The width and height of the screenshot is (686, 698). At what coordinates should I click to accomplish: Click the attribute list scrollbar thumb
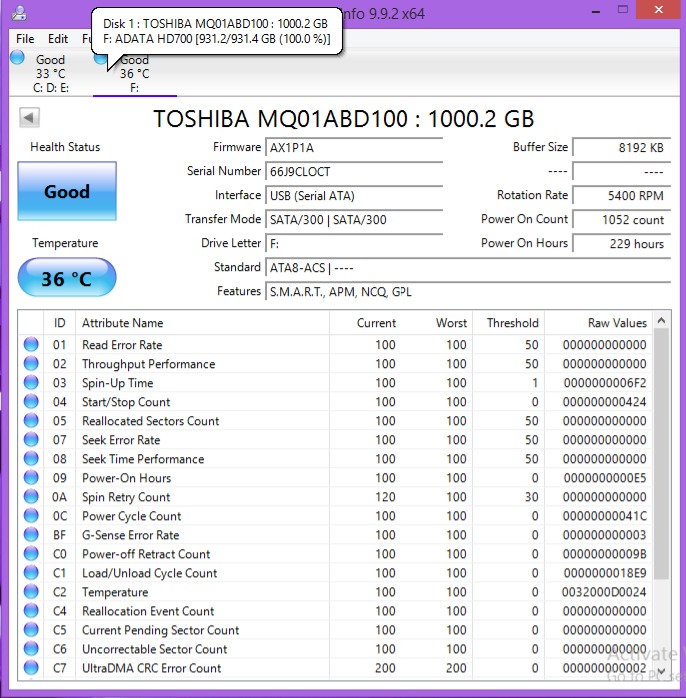point(662,454)
